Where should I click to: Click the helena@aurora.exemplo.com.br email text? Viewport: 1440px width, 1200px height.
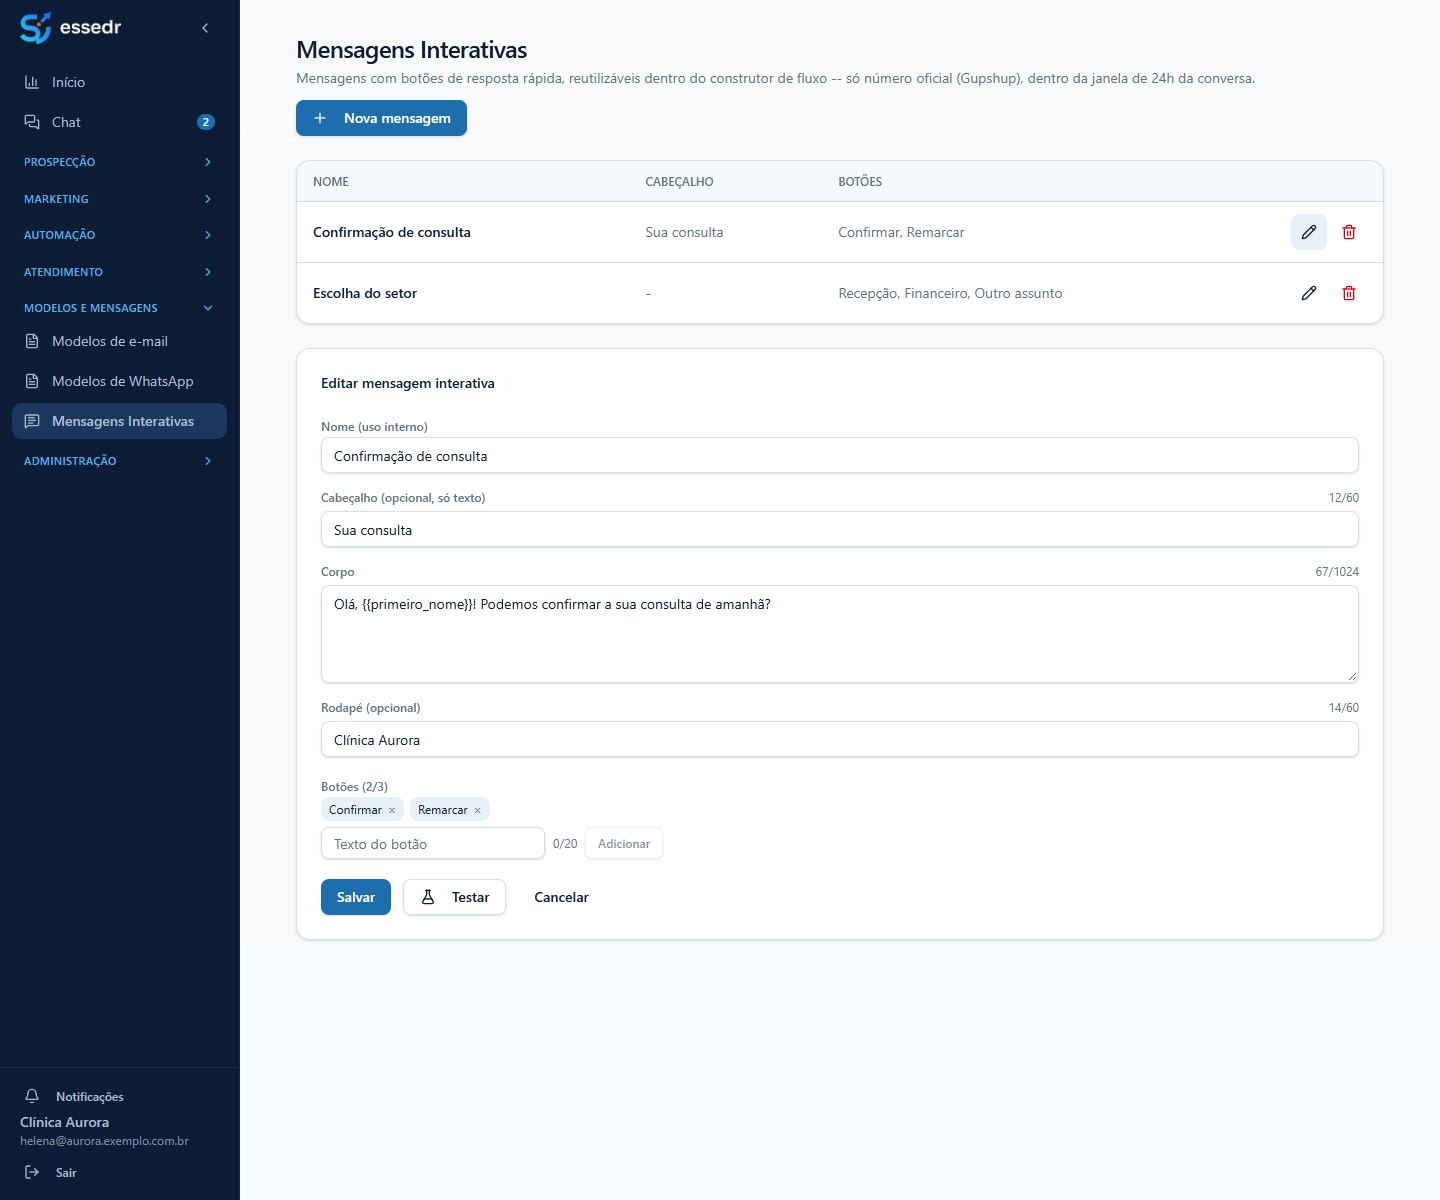click(x=104, y=1141)
